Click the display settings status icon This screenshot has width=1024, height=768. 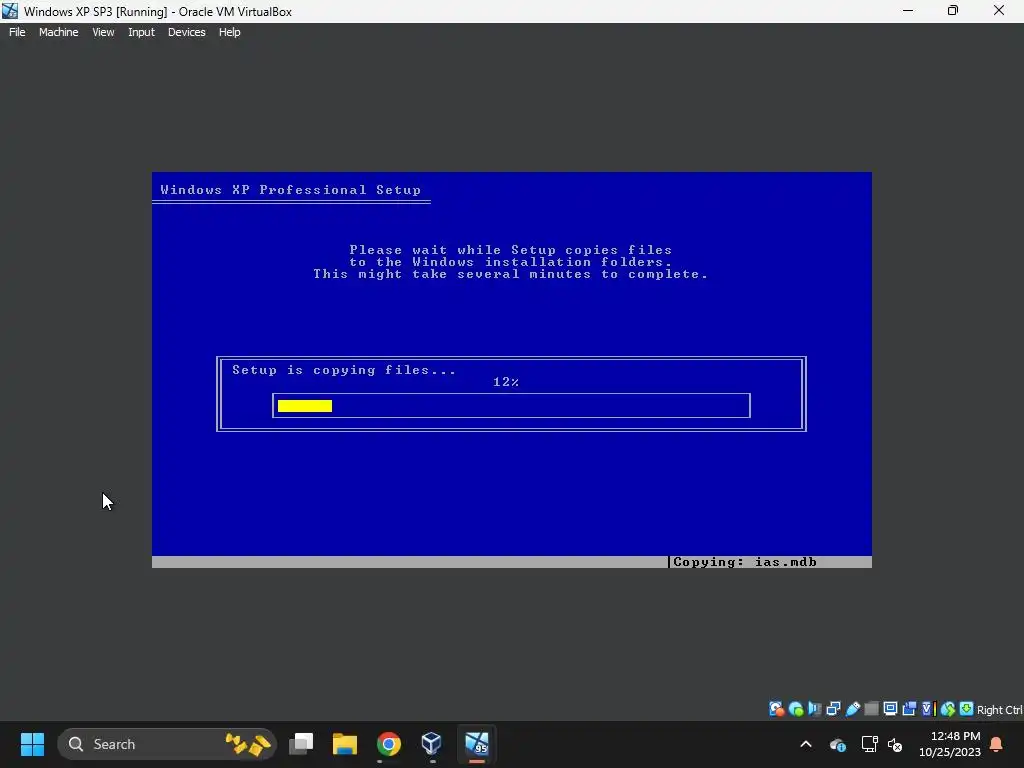point(890,709)
